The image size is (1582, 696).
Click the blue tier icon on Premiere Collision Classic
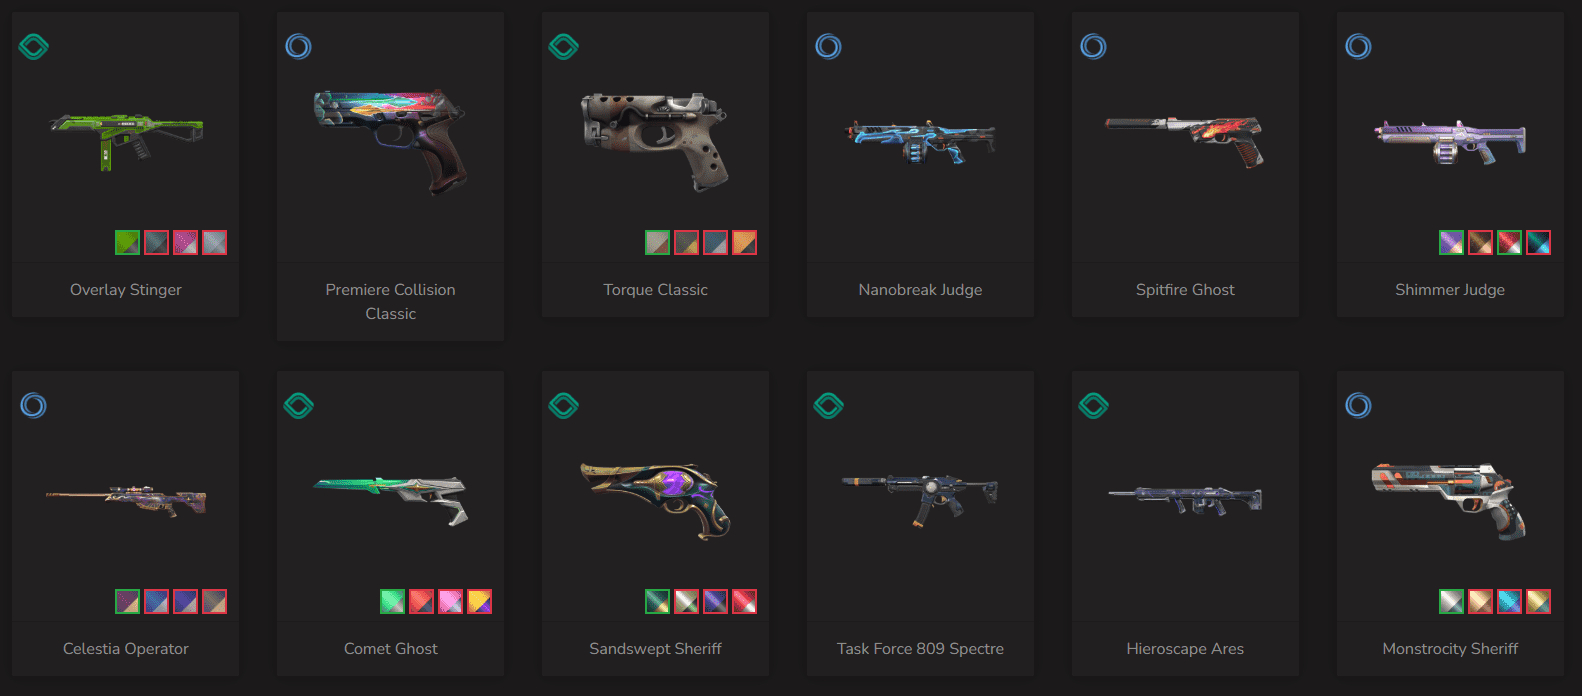tap(298, 46)
